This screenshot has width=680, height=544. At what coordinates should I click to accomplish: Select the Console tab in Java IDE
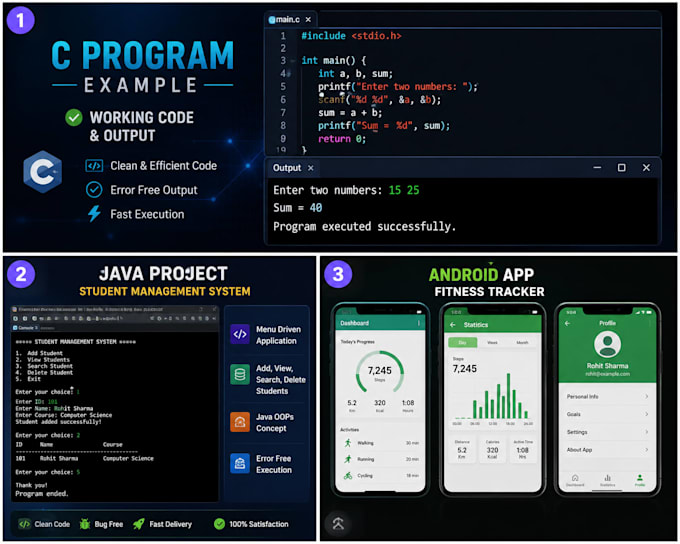[25, 328]
